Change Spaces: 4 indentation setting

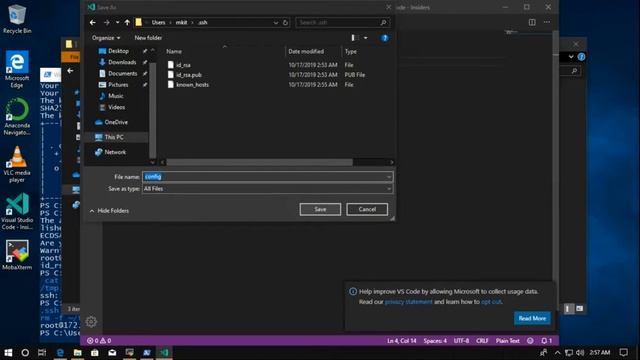click(x=435, y=341)
